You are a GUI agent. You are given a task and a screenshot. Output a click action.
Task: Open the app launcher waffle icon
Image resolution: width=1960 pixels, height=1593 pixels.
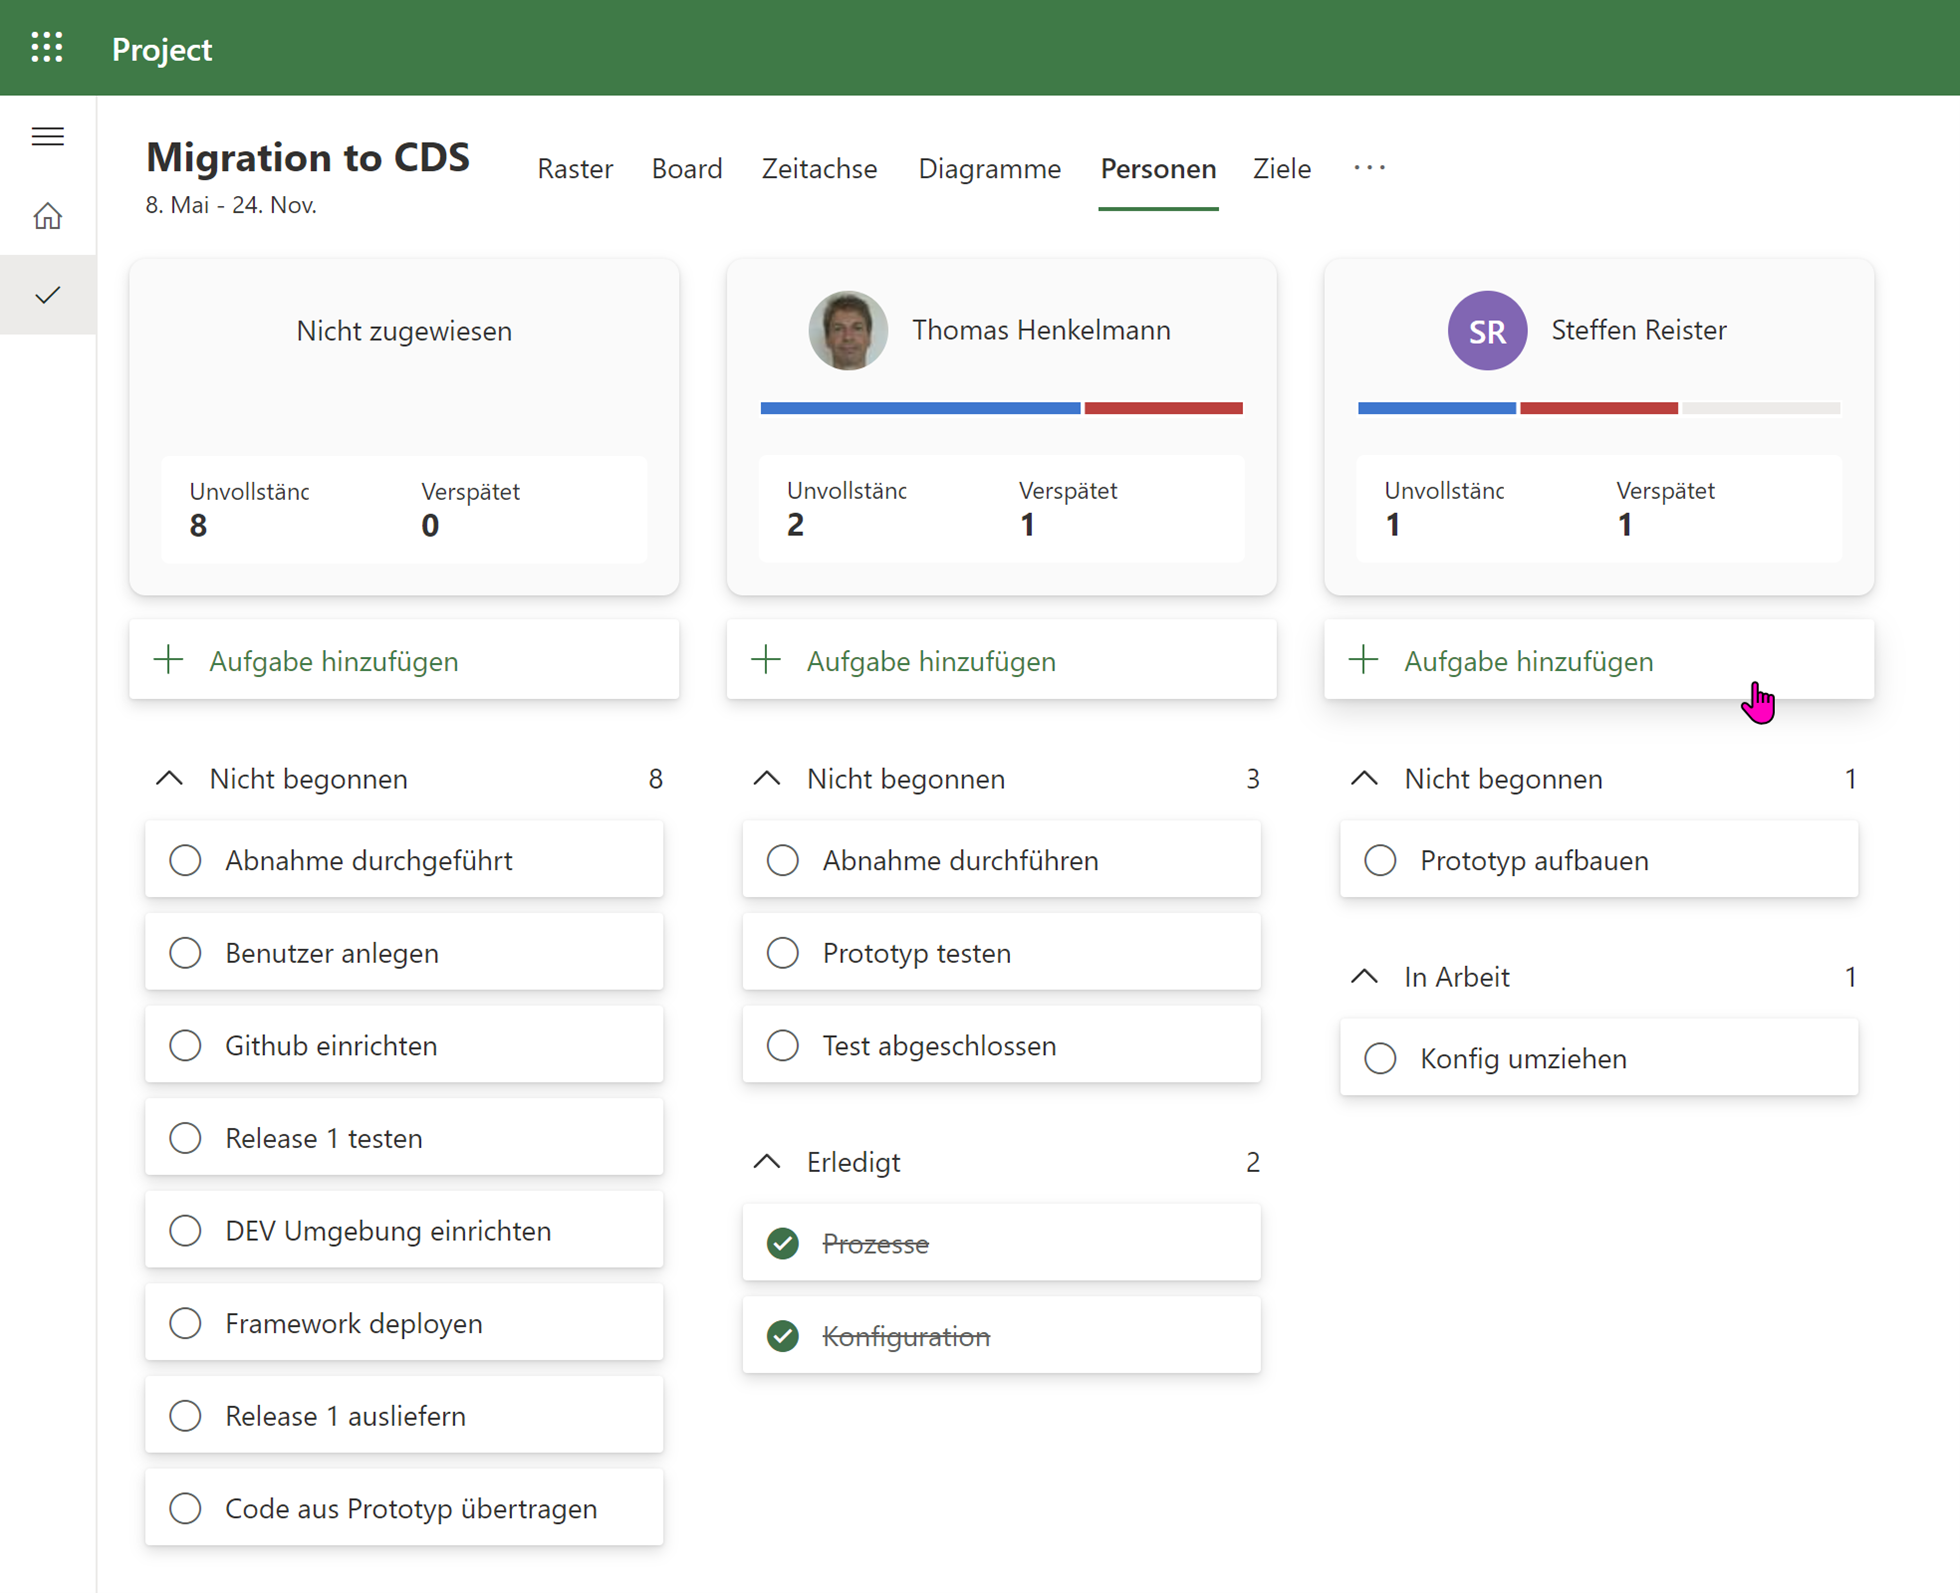pos(47,47)
